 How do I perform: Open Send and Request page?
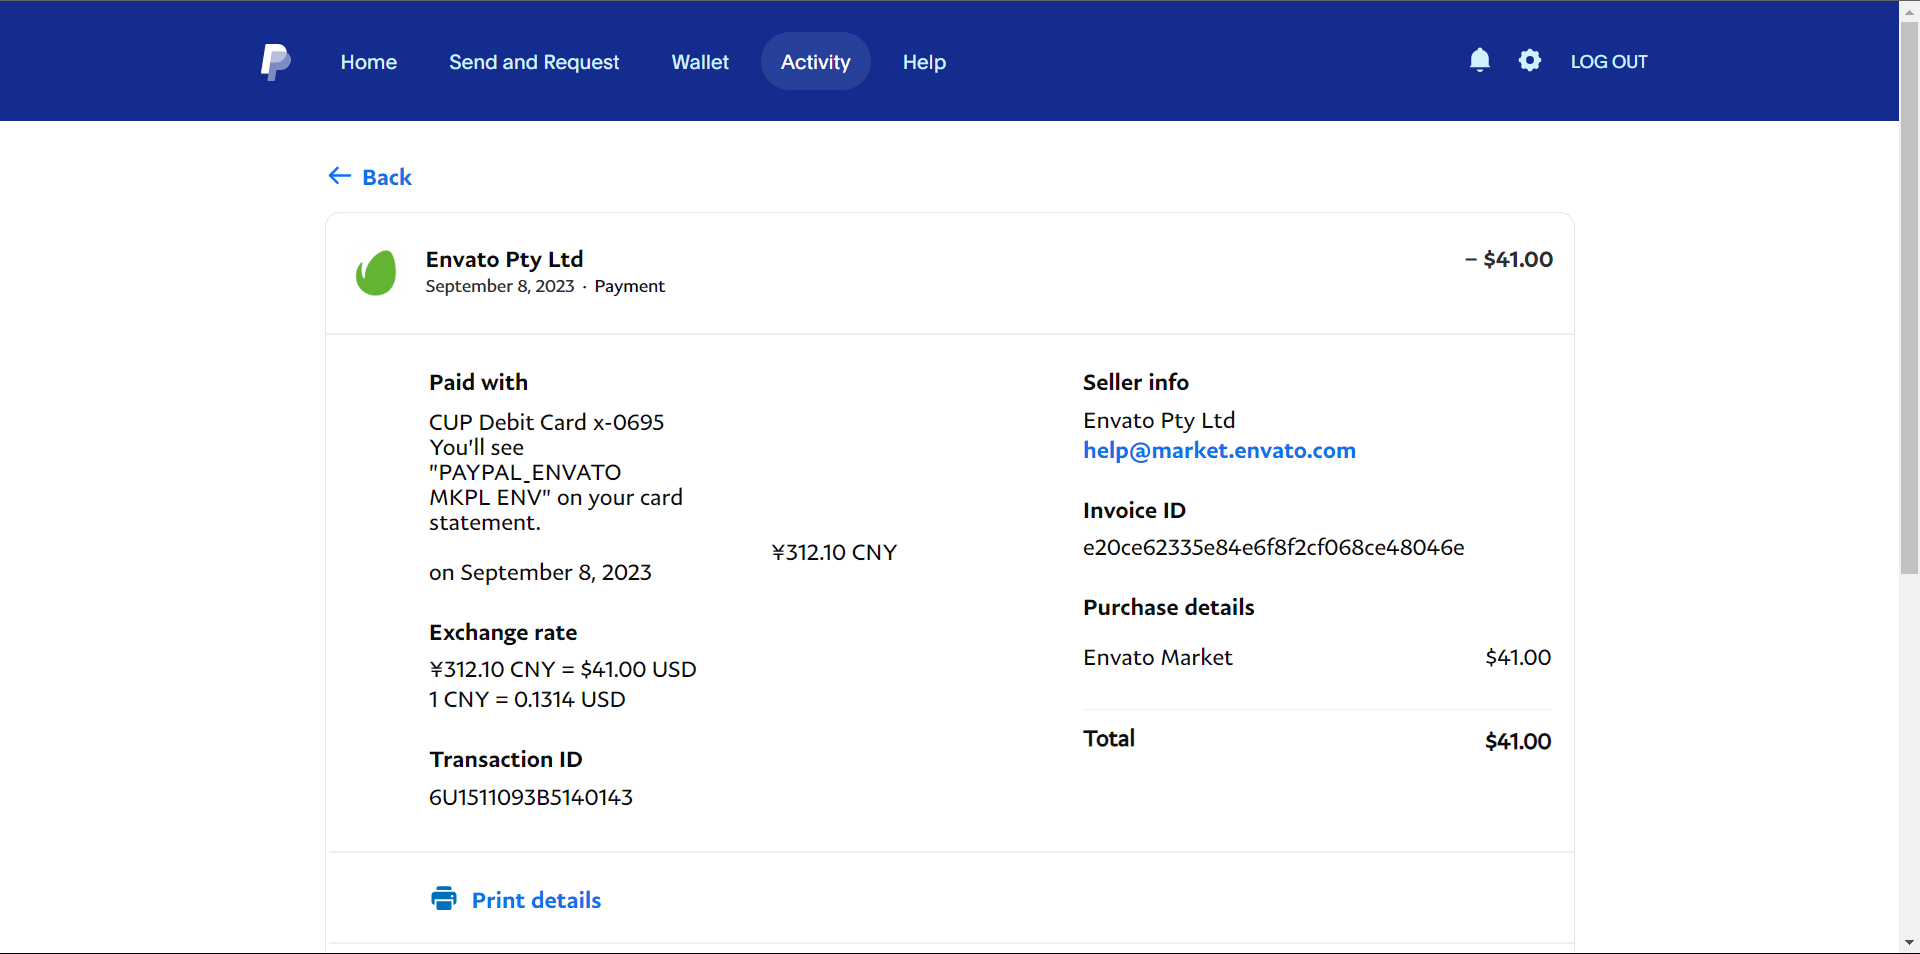click(x=534, y=62)
